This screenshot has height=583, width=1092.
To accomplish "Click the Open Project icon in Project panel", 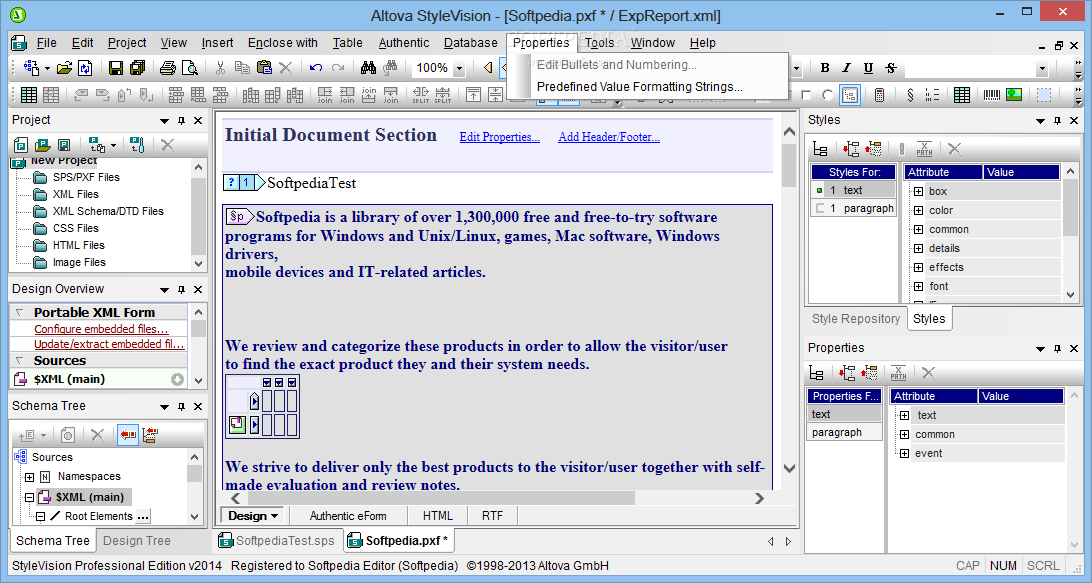I will (x=42, y=145).
